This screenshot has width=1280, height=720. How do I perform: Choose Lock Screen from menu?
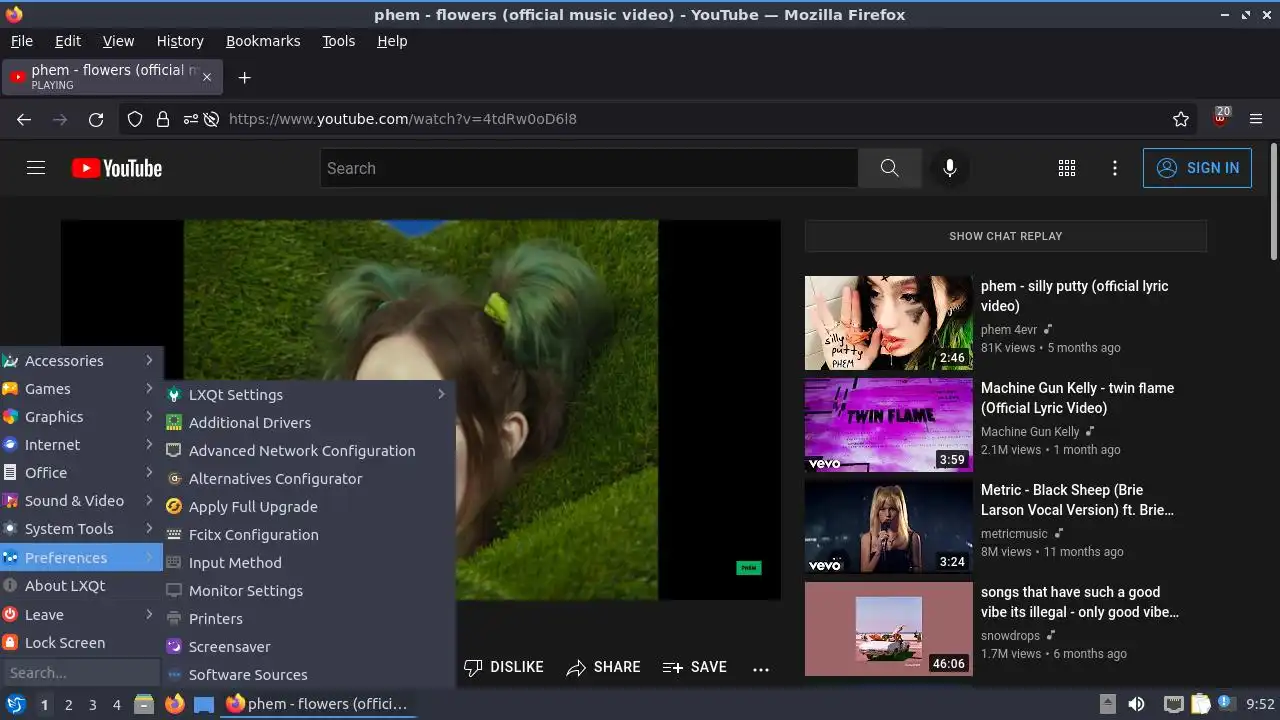pos(81,643)
